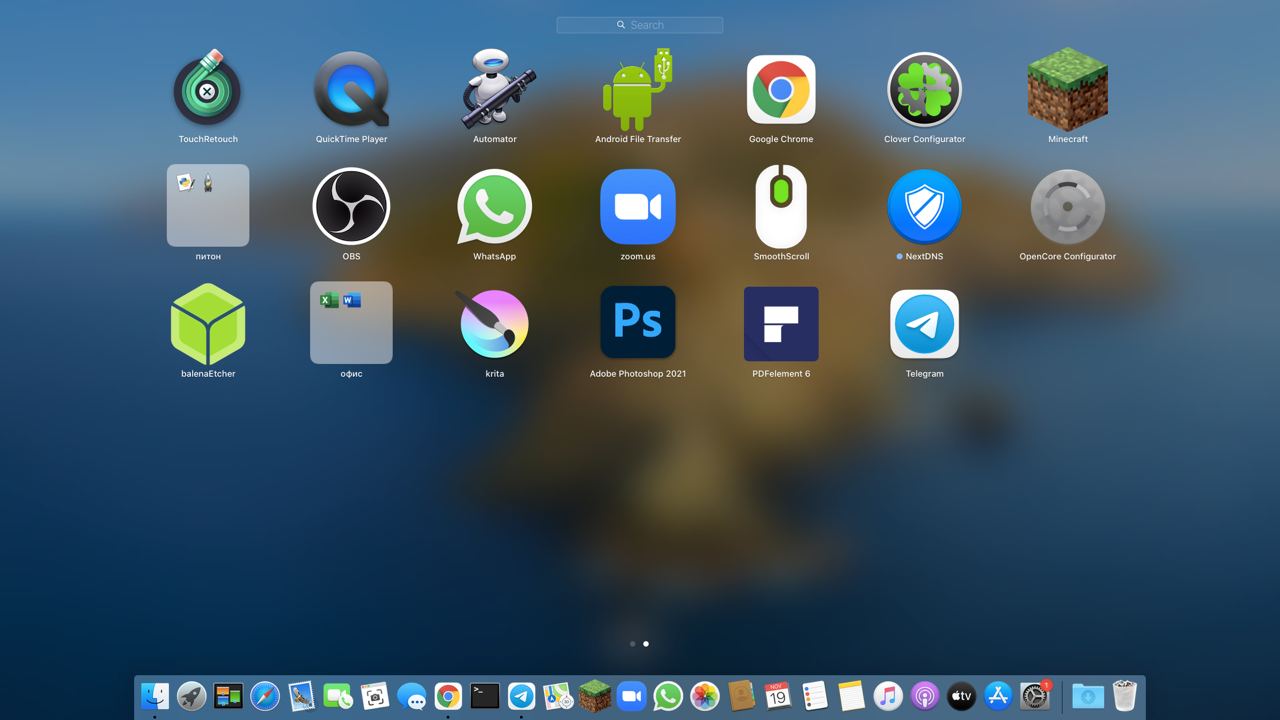Open the питон folder
Viewport: 1280px width, 720px height.
pos(208,205)
